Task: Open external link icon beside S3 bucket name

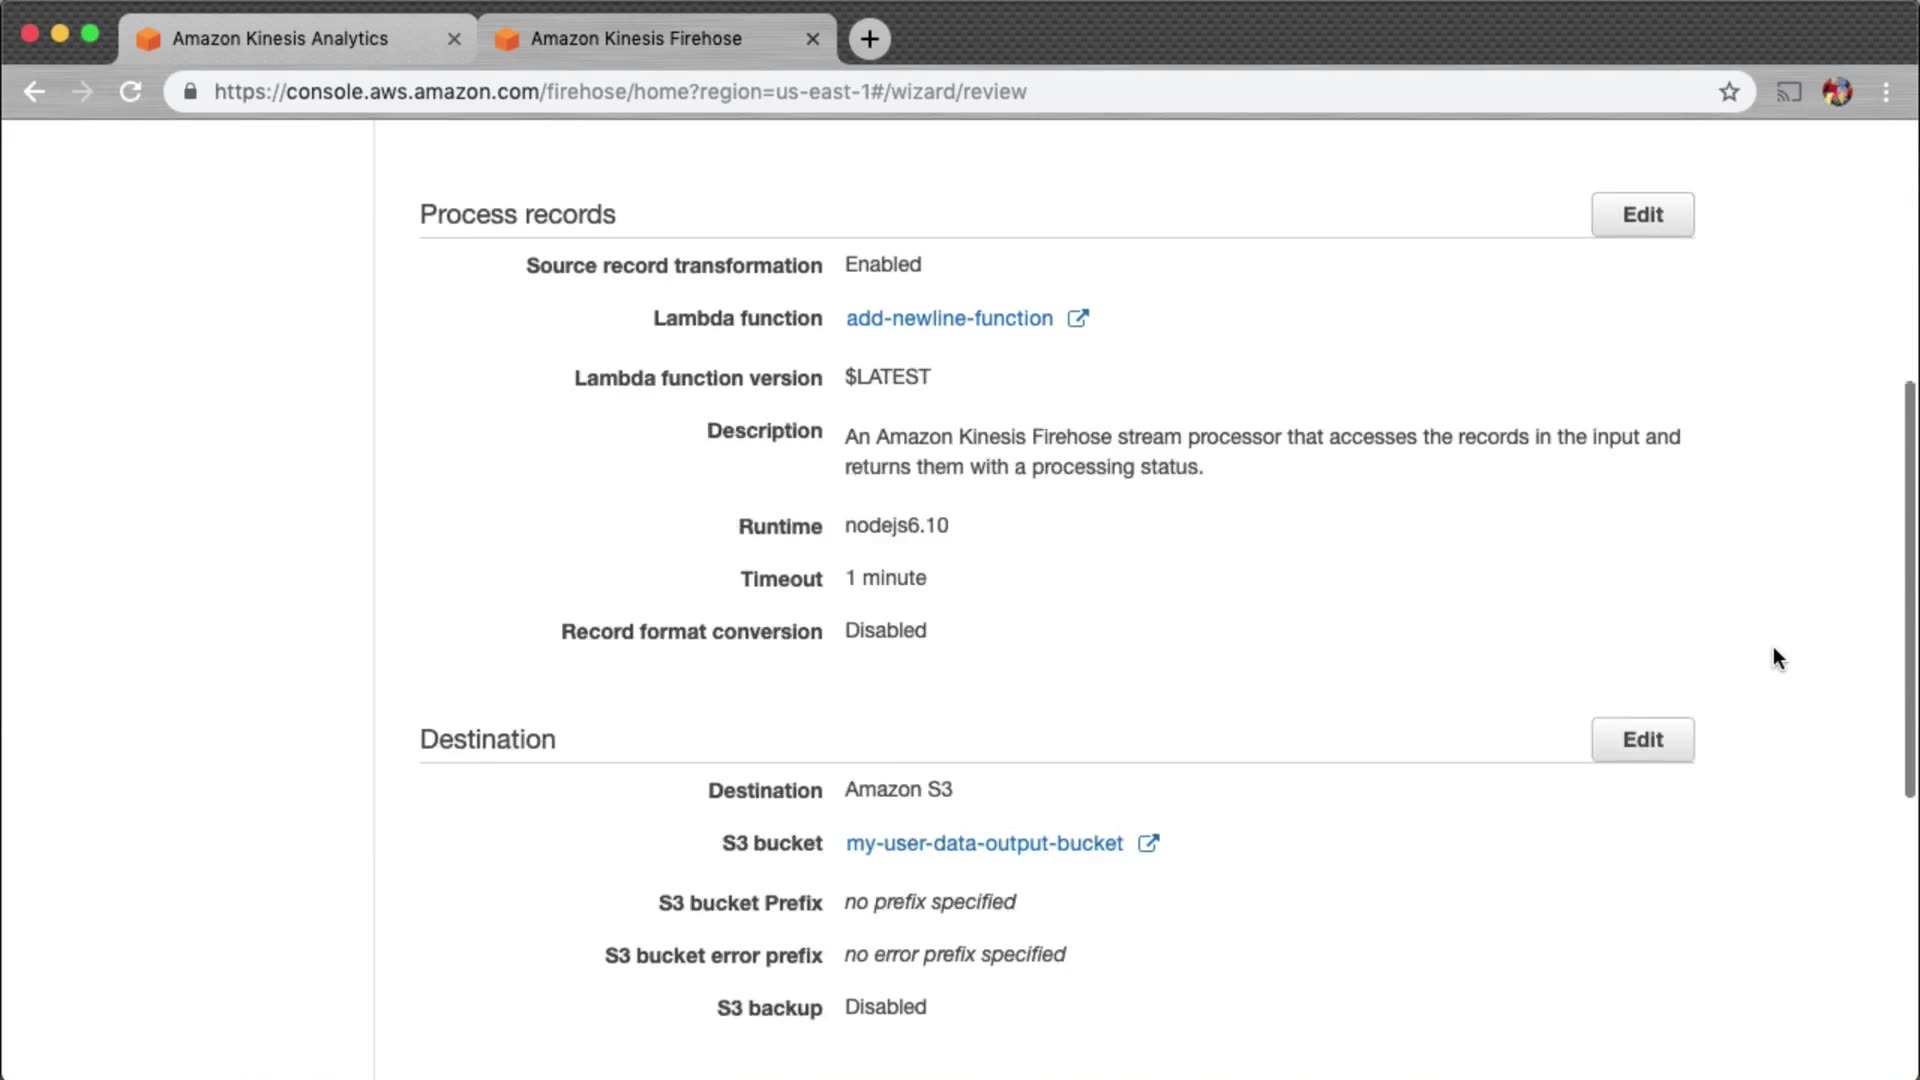Action: point(1148,843)
